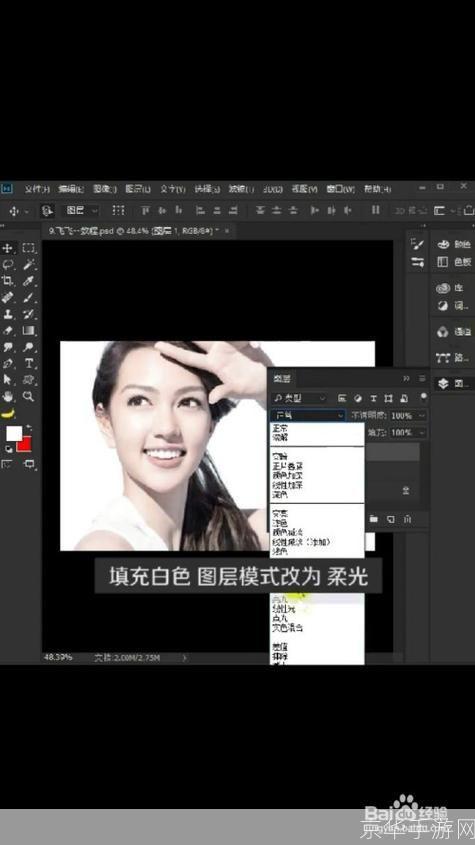
Task: Delete layer trash icon
Action: point(408,519)
